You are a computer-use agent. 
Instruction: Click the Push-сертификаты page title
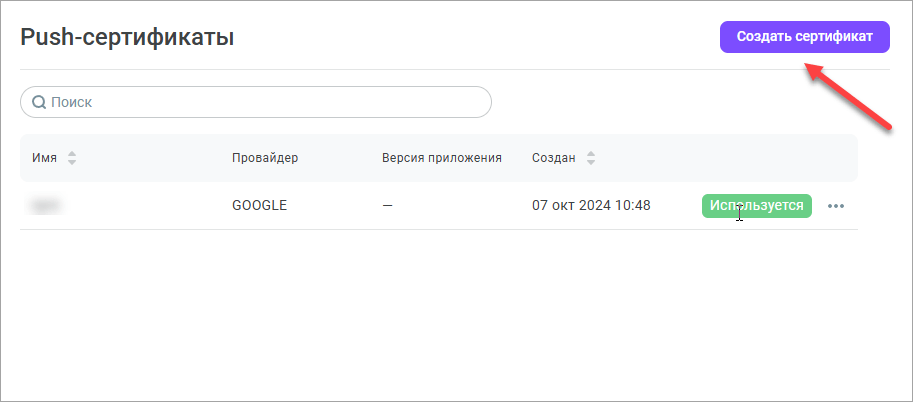tap(127, 37)
